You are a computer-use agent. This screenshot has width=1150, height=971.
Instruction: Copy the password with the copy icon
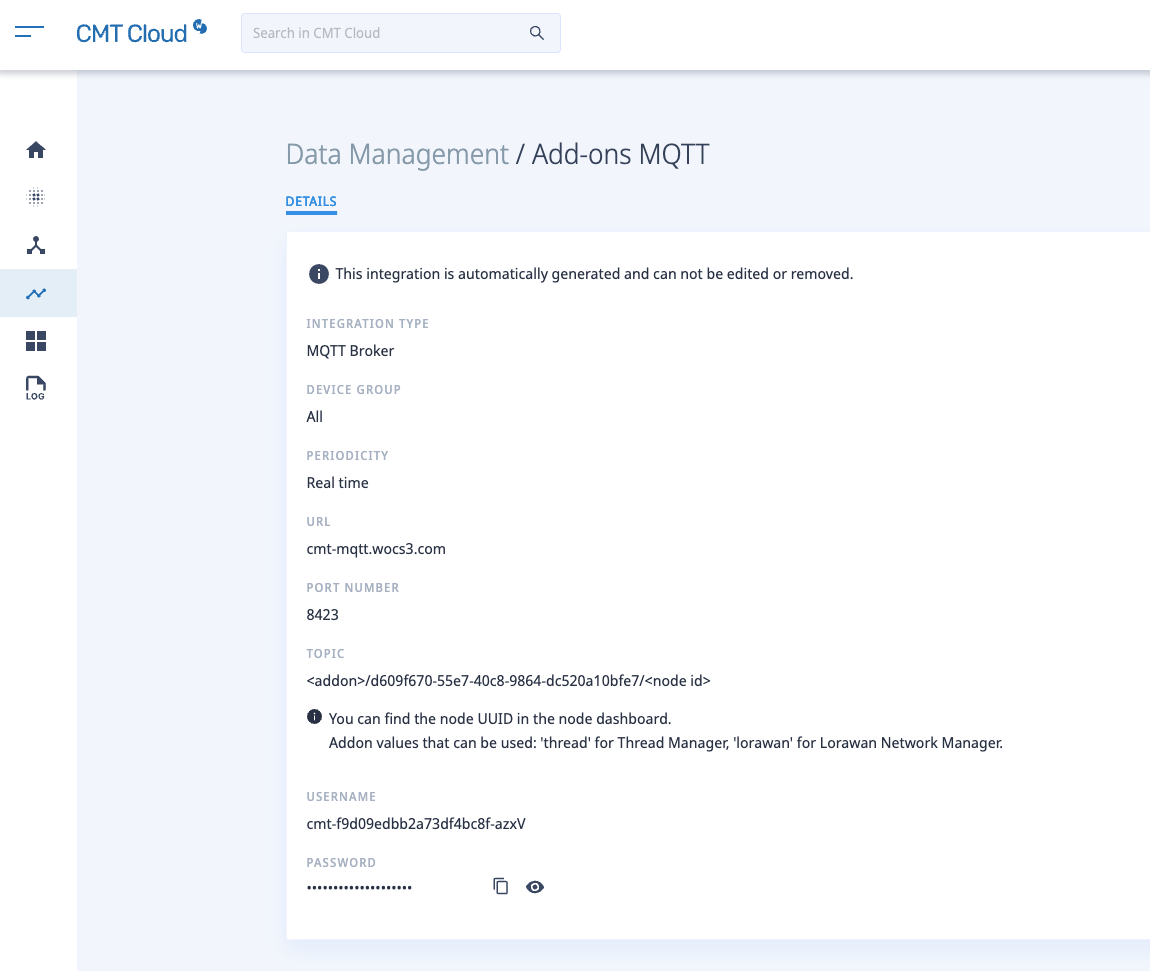tap(500, 886)
